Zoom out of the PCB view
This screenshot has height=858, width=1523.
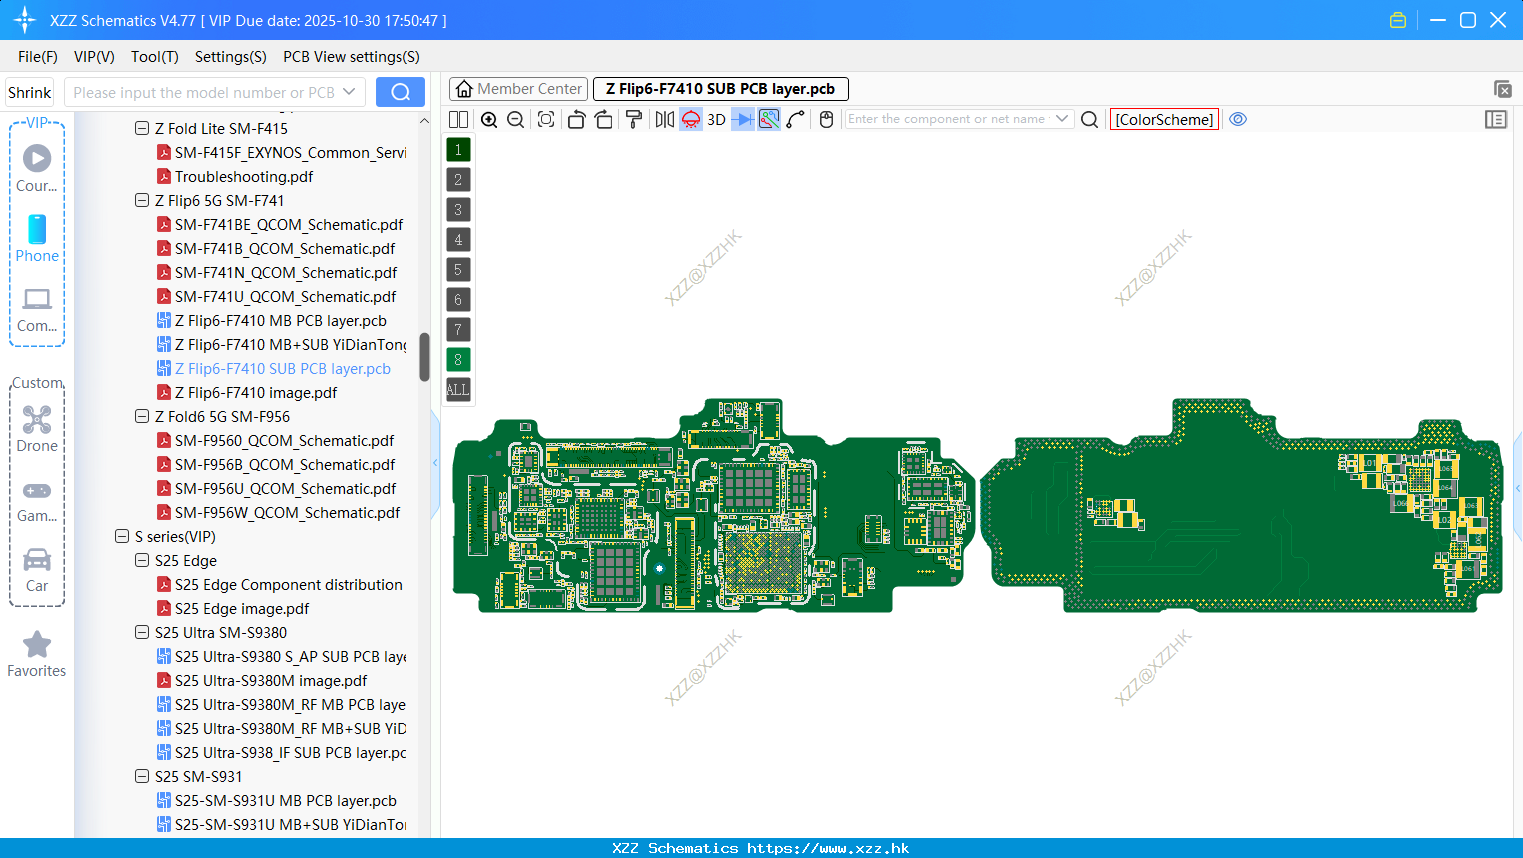click(x=516, y=119)
